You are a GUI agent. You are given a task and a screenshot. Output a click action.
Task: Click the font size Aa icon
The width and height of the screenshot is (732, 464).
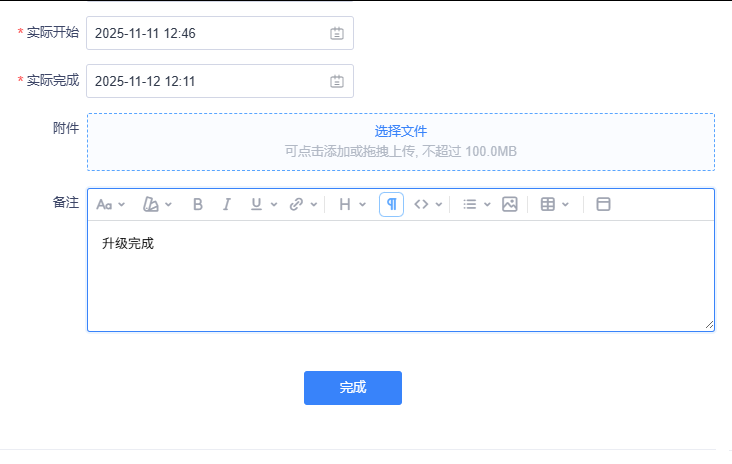(104, 204)
